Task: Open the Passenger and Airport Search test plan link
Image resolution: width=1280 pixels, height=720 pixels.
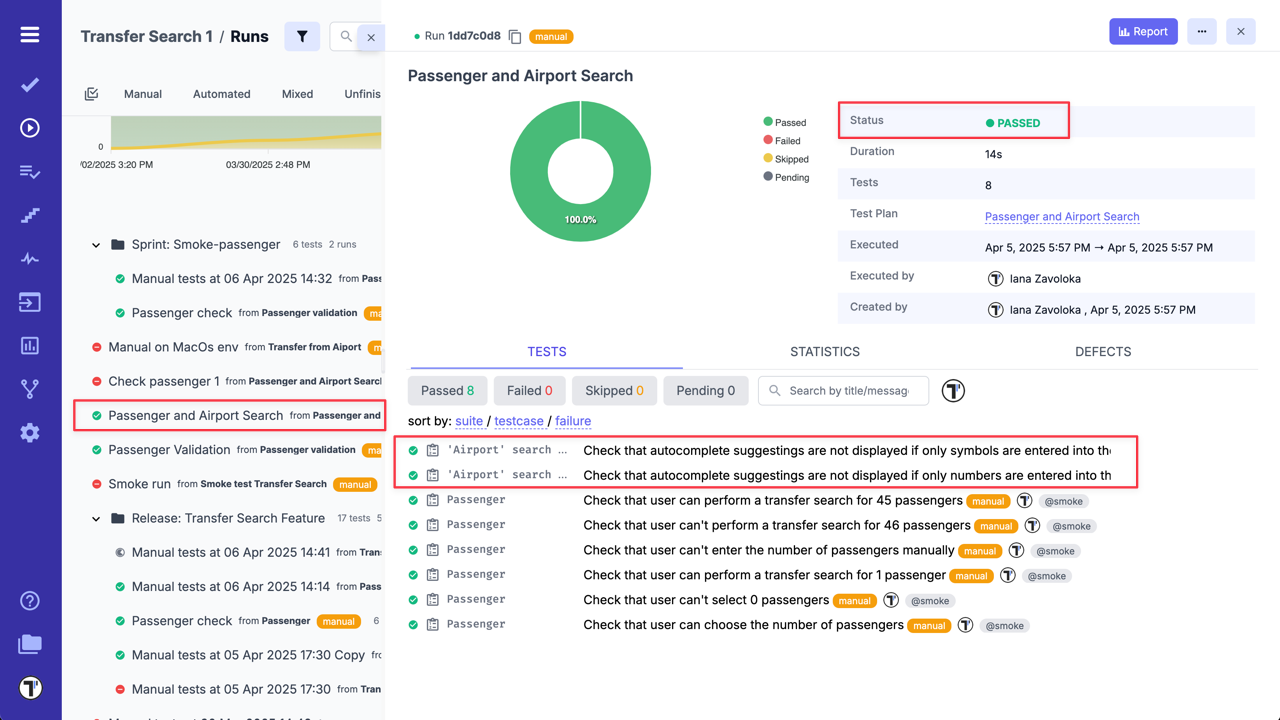Action: point(1061,217)
